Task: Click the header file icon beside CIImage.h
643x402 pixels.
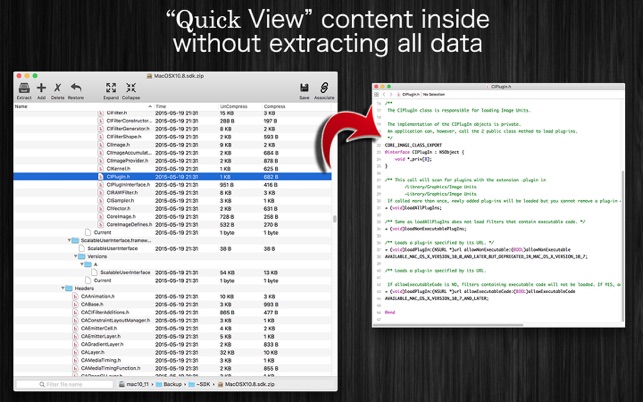Action: point(101,145)
